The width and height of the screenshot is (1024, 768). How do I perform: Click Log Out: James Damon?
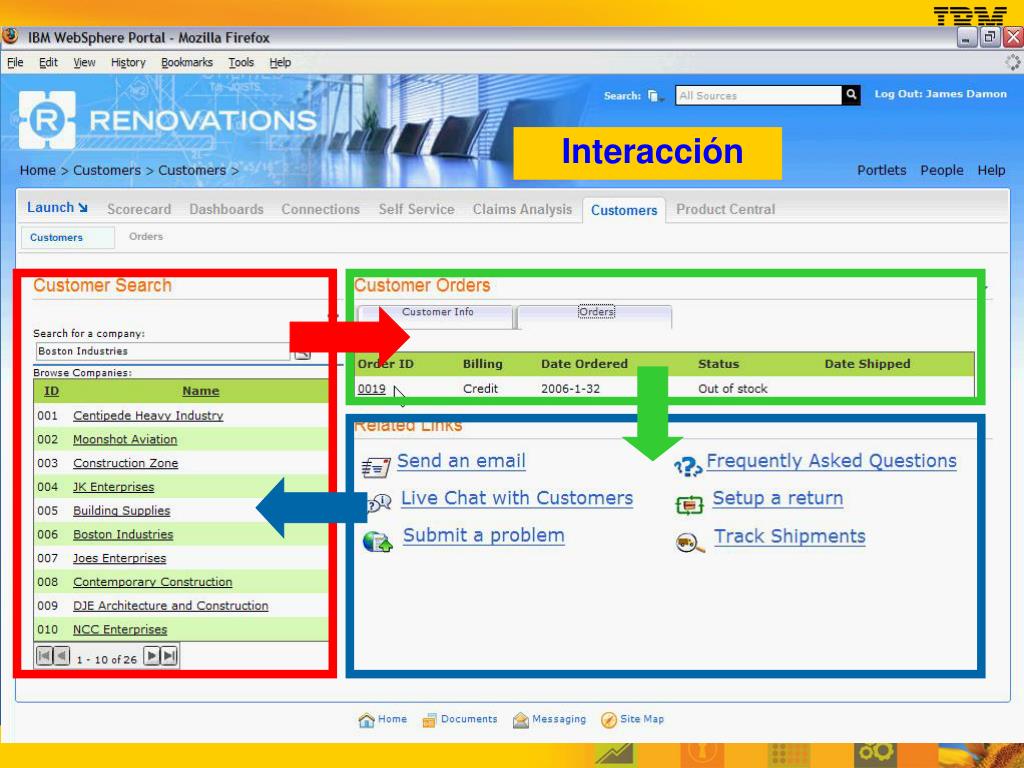point(940,94)
